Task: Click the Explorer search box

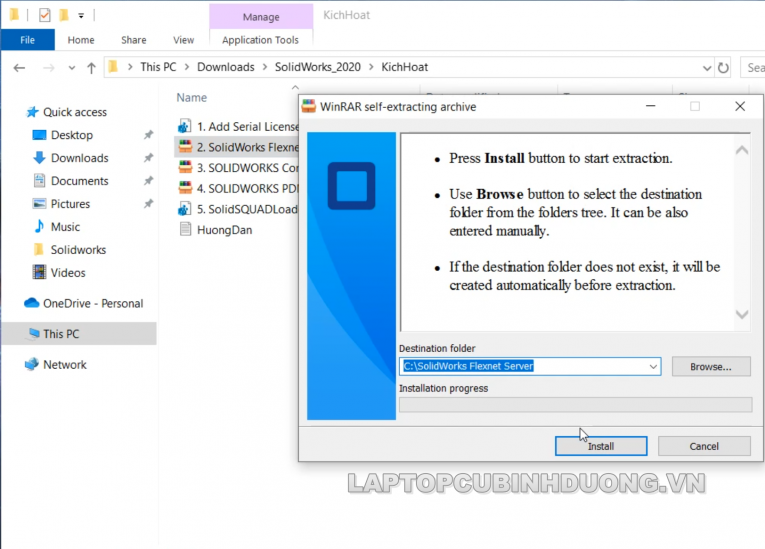Action: click(x=753, y=67)
